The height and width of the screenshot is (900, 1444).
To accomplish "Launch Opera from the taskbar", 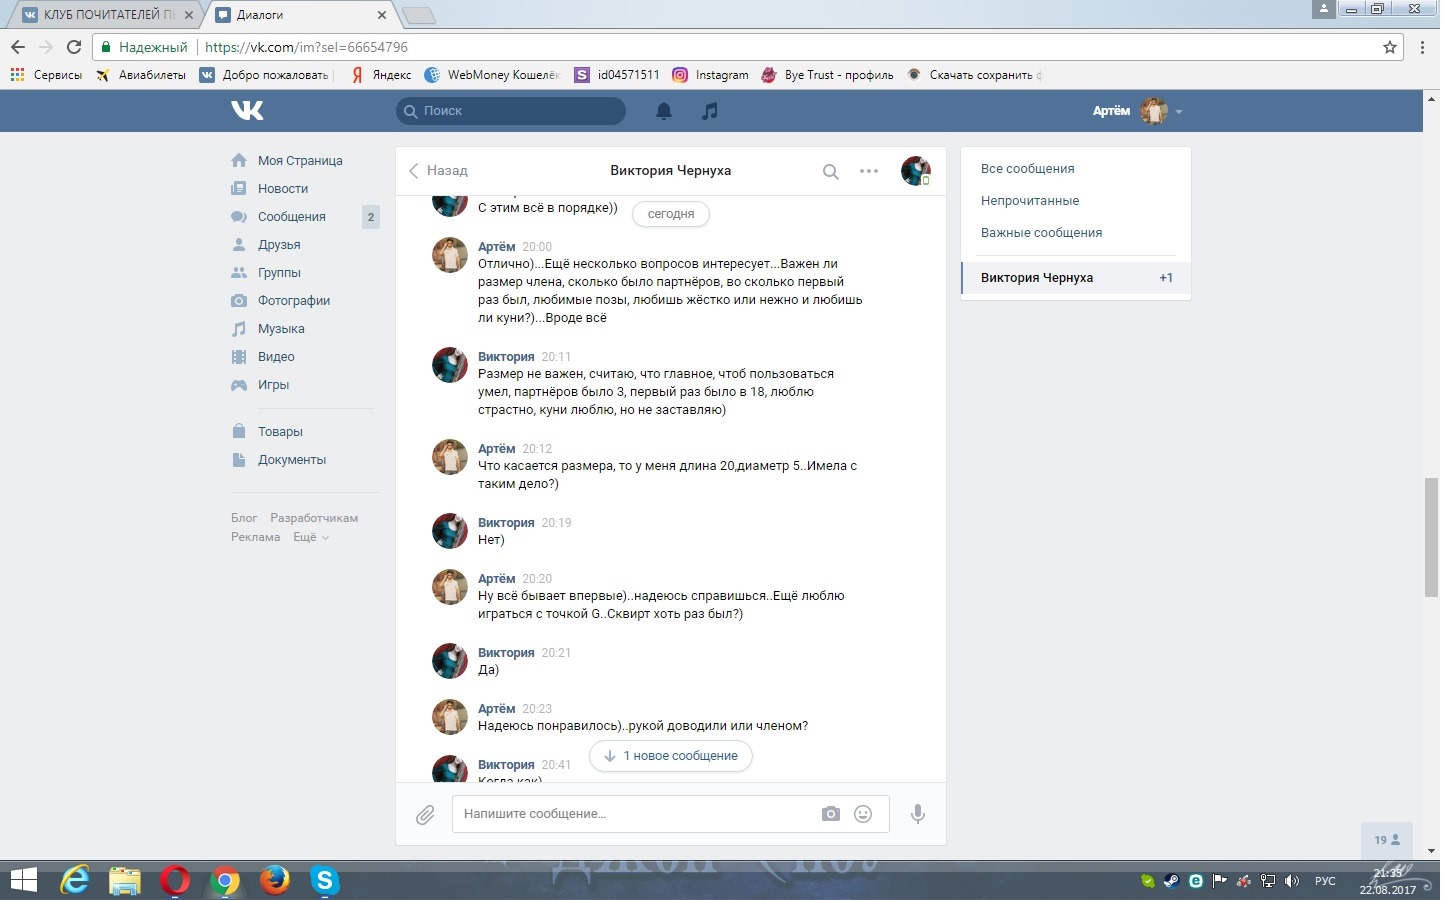I will point(175,881).
